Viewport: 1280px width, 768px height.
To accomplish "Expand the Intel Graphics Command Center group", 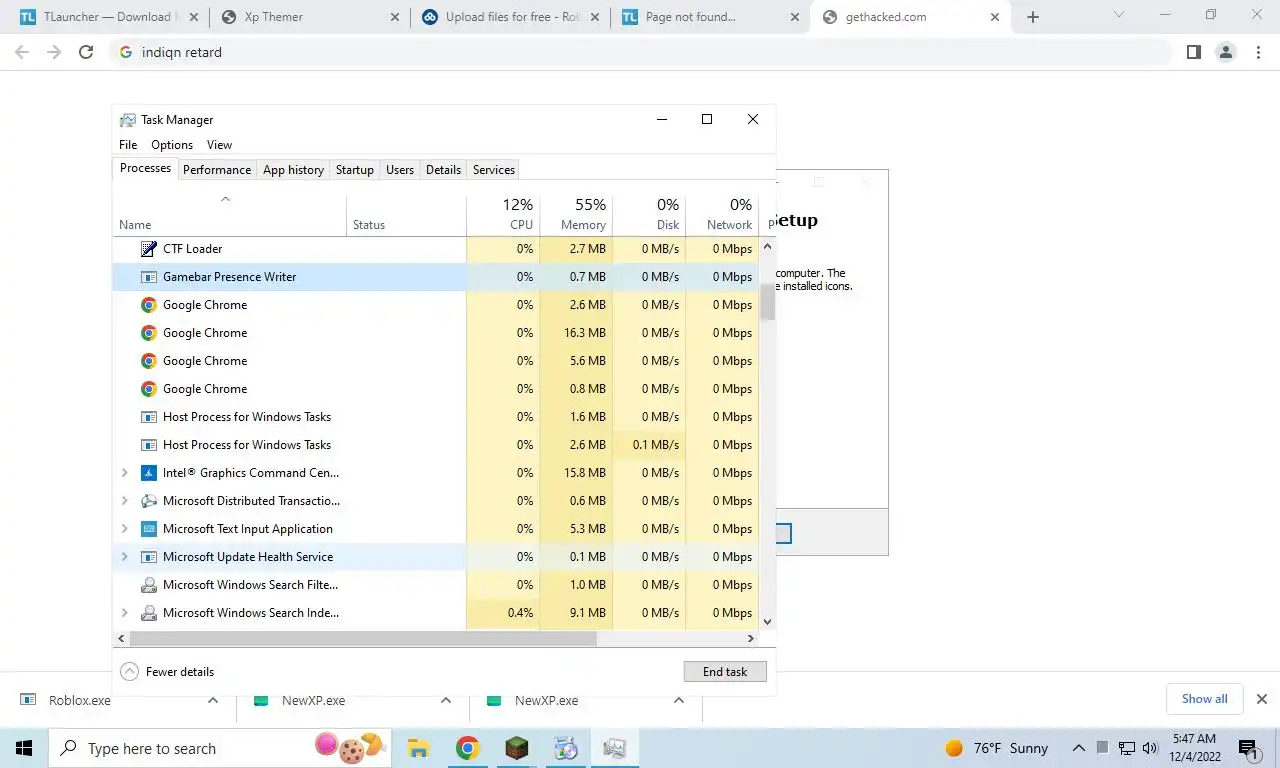I will 124,473.
